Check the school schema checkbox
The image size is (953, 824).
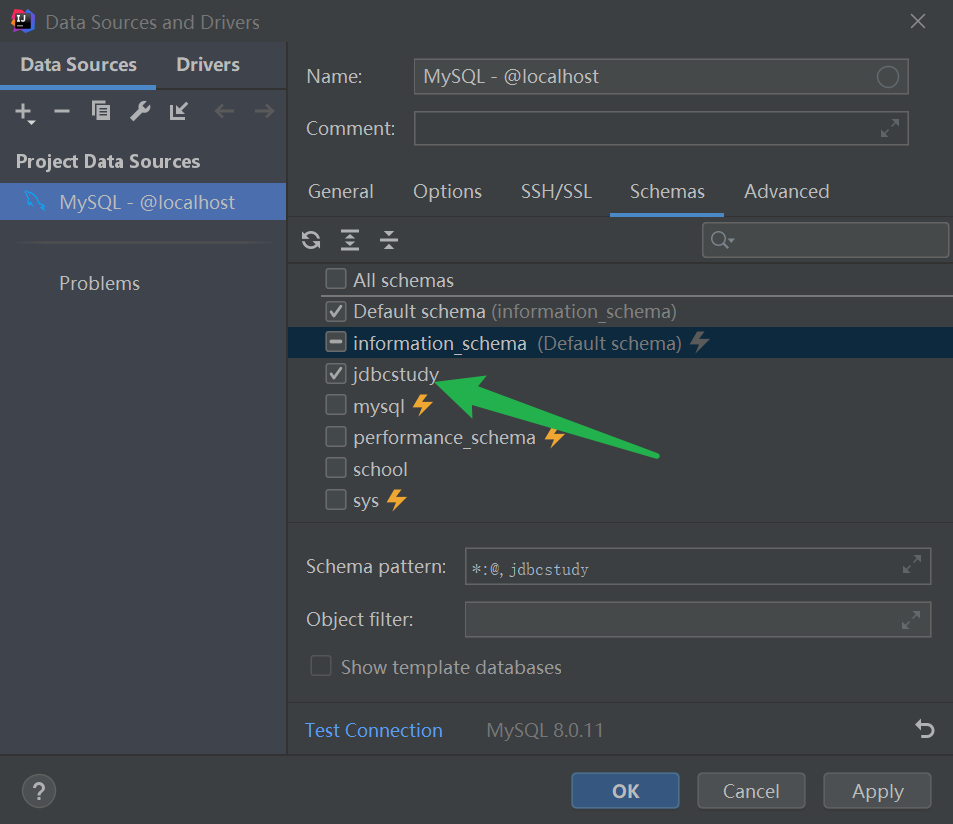[335, 468]
